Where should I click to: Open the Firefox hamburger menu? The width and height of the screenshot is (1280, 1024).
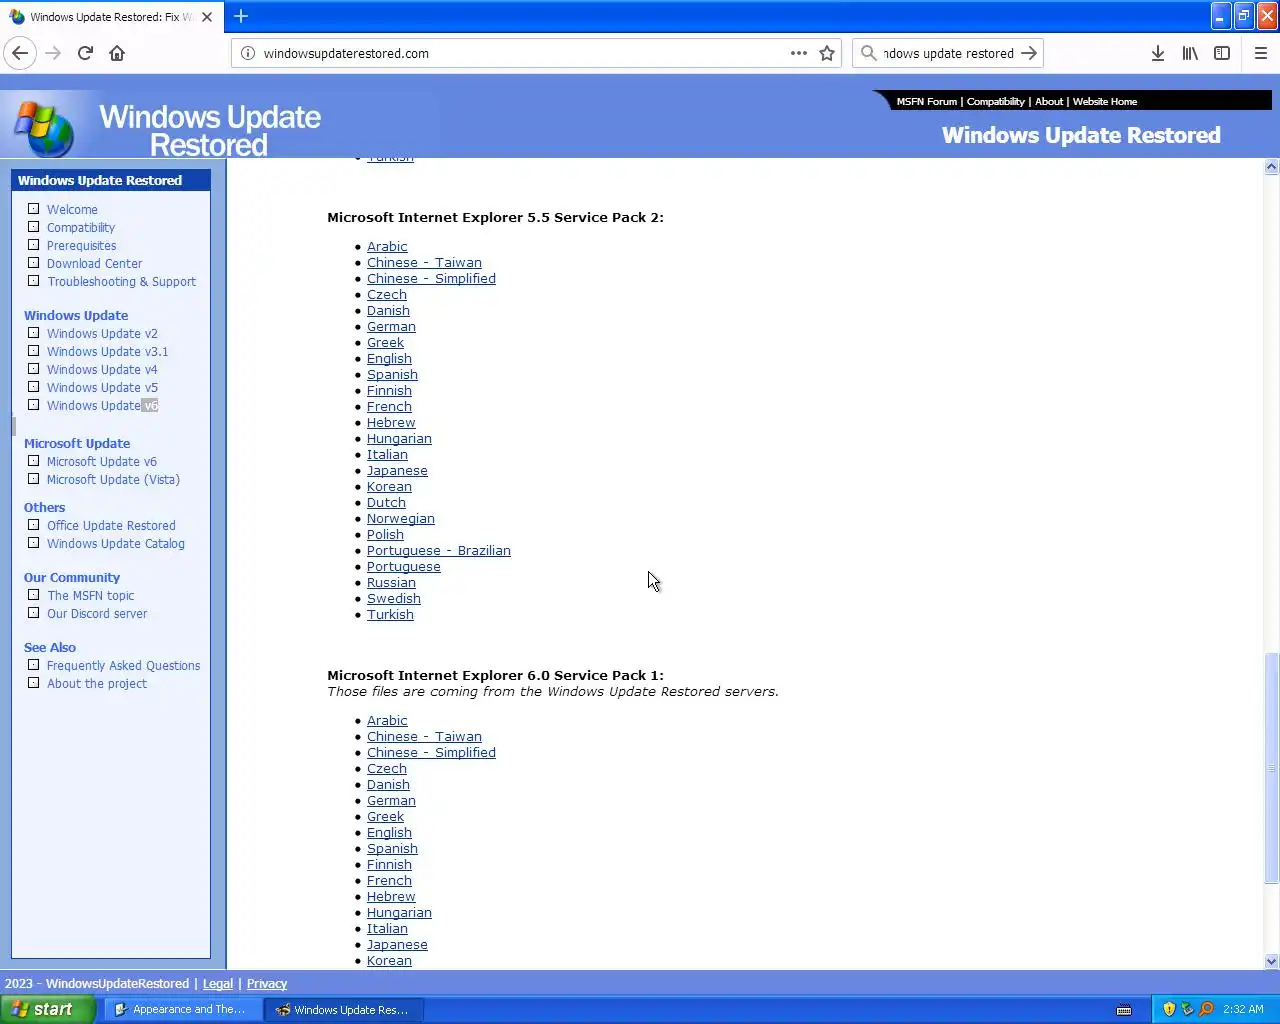[x=1261, y=53]
